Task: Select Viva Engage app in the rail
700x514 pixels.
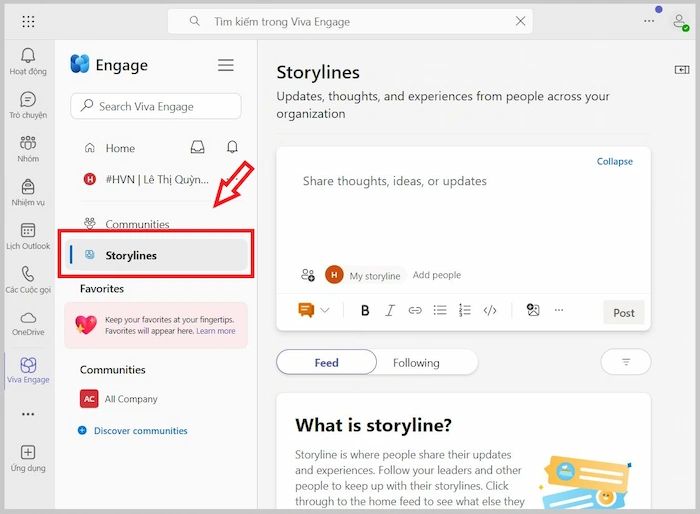Action: pyautogui.click(x=28, y=370)
